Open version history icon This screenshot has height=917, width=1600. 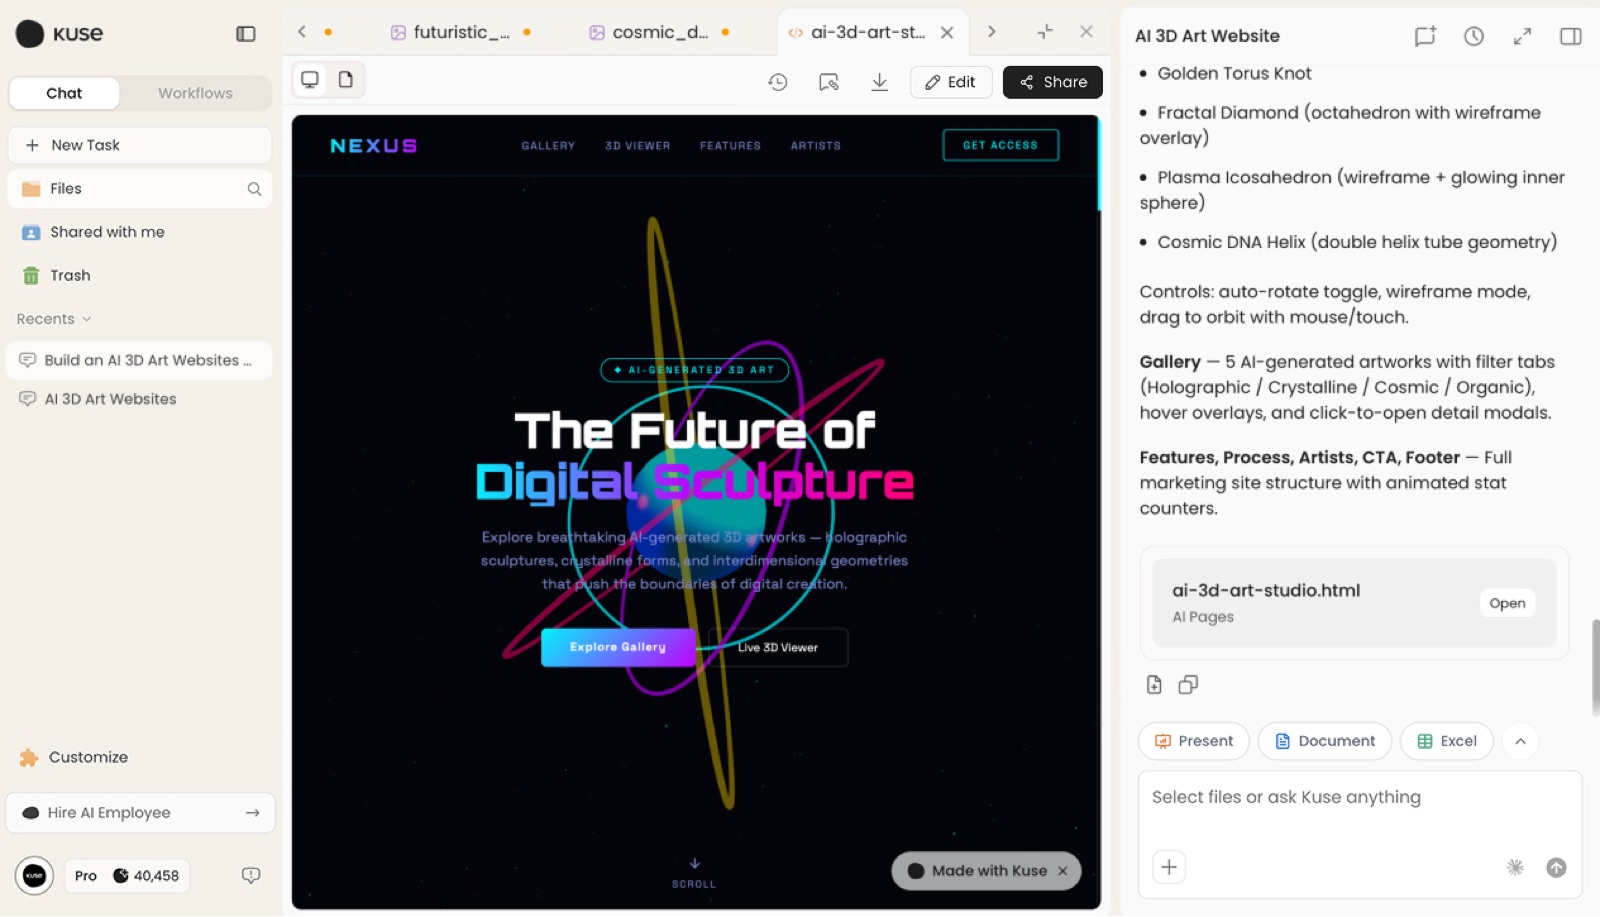coord(778,82)
